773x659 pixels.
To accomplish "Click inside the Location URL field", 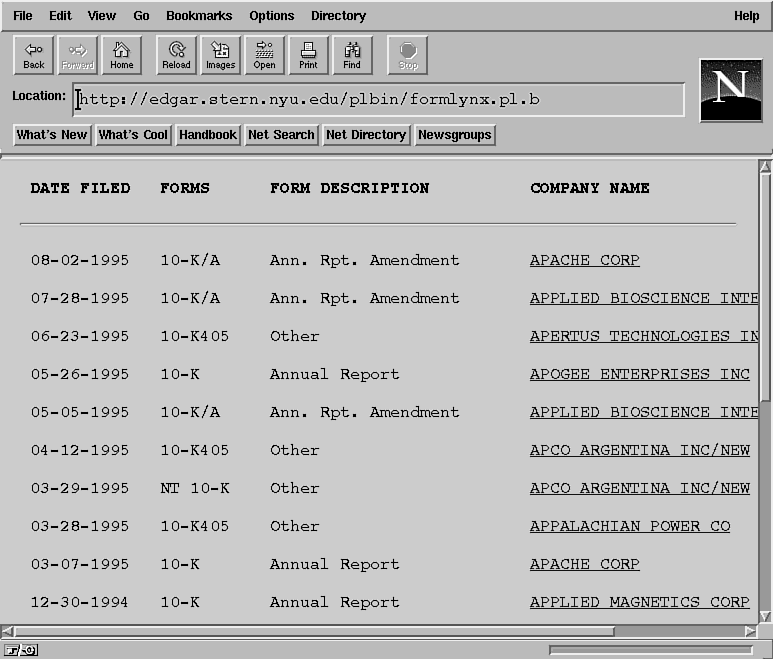I will [380, 99].
